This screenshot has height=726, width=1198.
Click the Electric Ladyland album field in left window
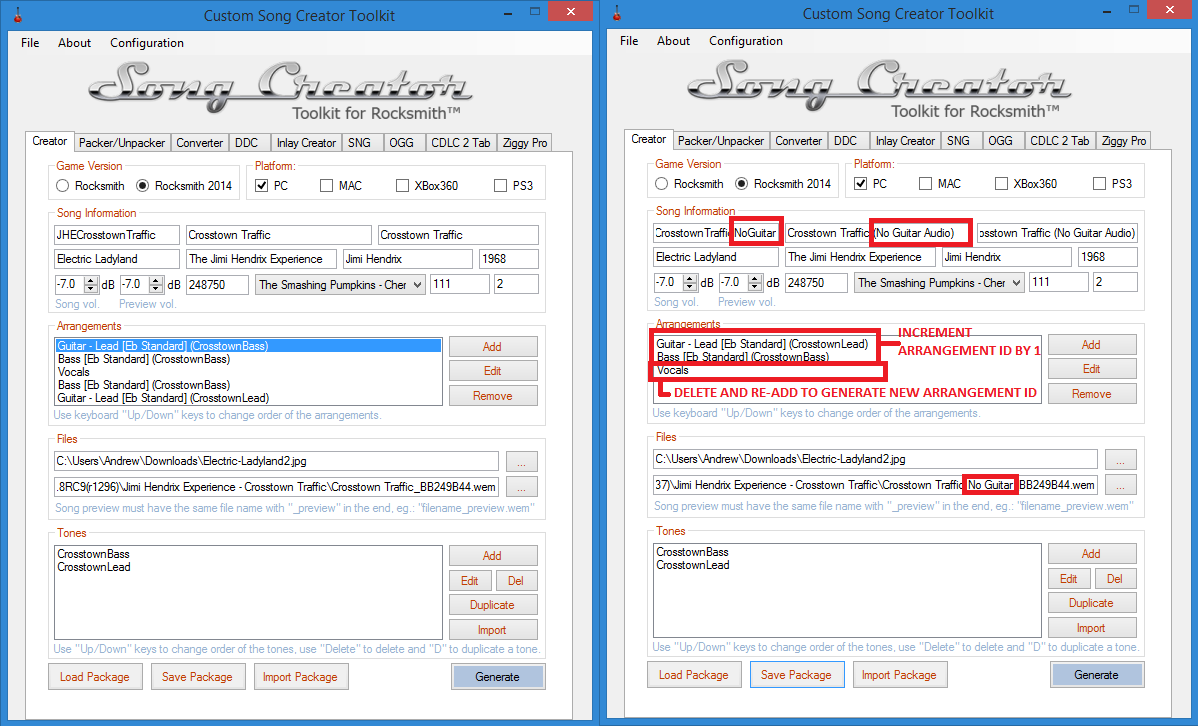pos(118,259)
